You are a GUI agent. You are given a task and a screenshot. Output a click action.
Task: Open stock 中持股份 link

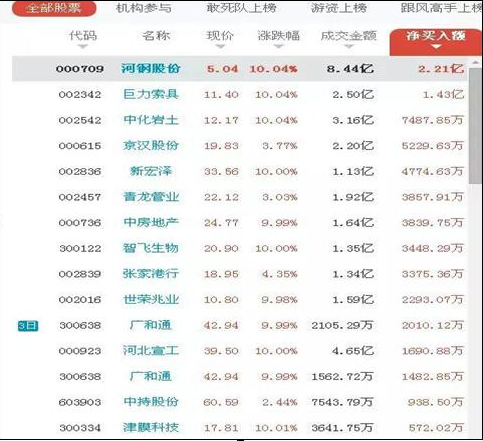151,402
